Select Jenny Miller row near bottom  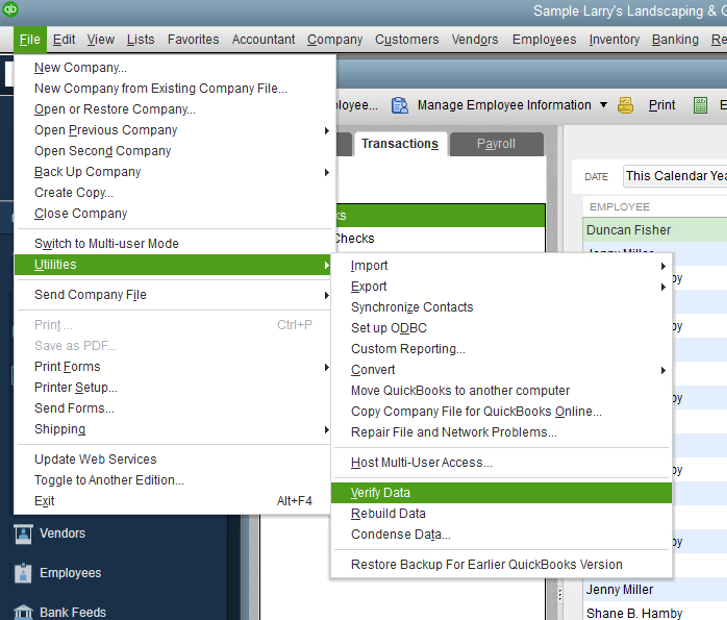point(655,590)
